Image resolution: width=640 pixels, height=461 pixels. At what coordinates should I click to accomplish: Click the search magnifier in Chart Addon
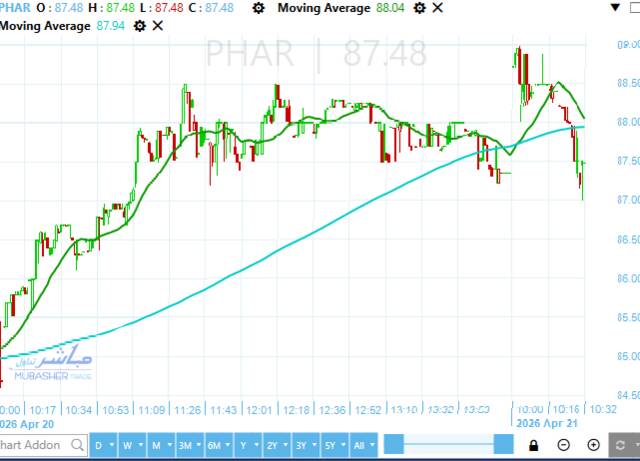(77, 445)
